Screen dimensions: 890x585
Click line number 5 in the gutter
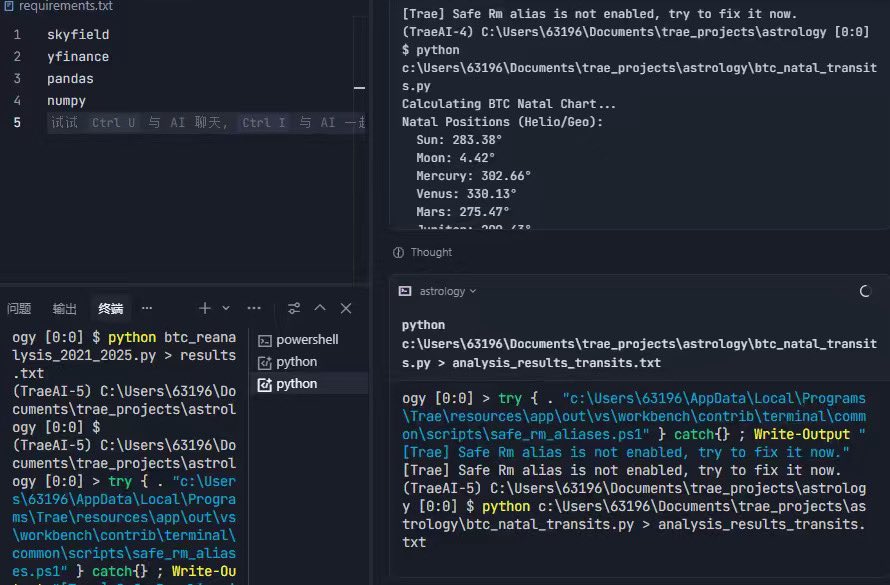pyautogui.click(x=17, y=123)
